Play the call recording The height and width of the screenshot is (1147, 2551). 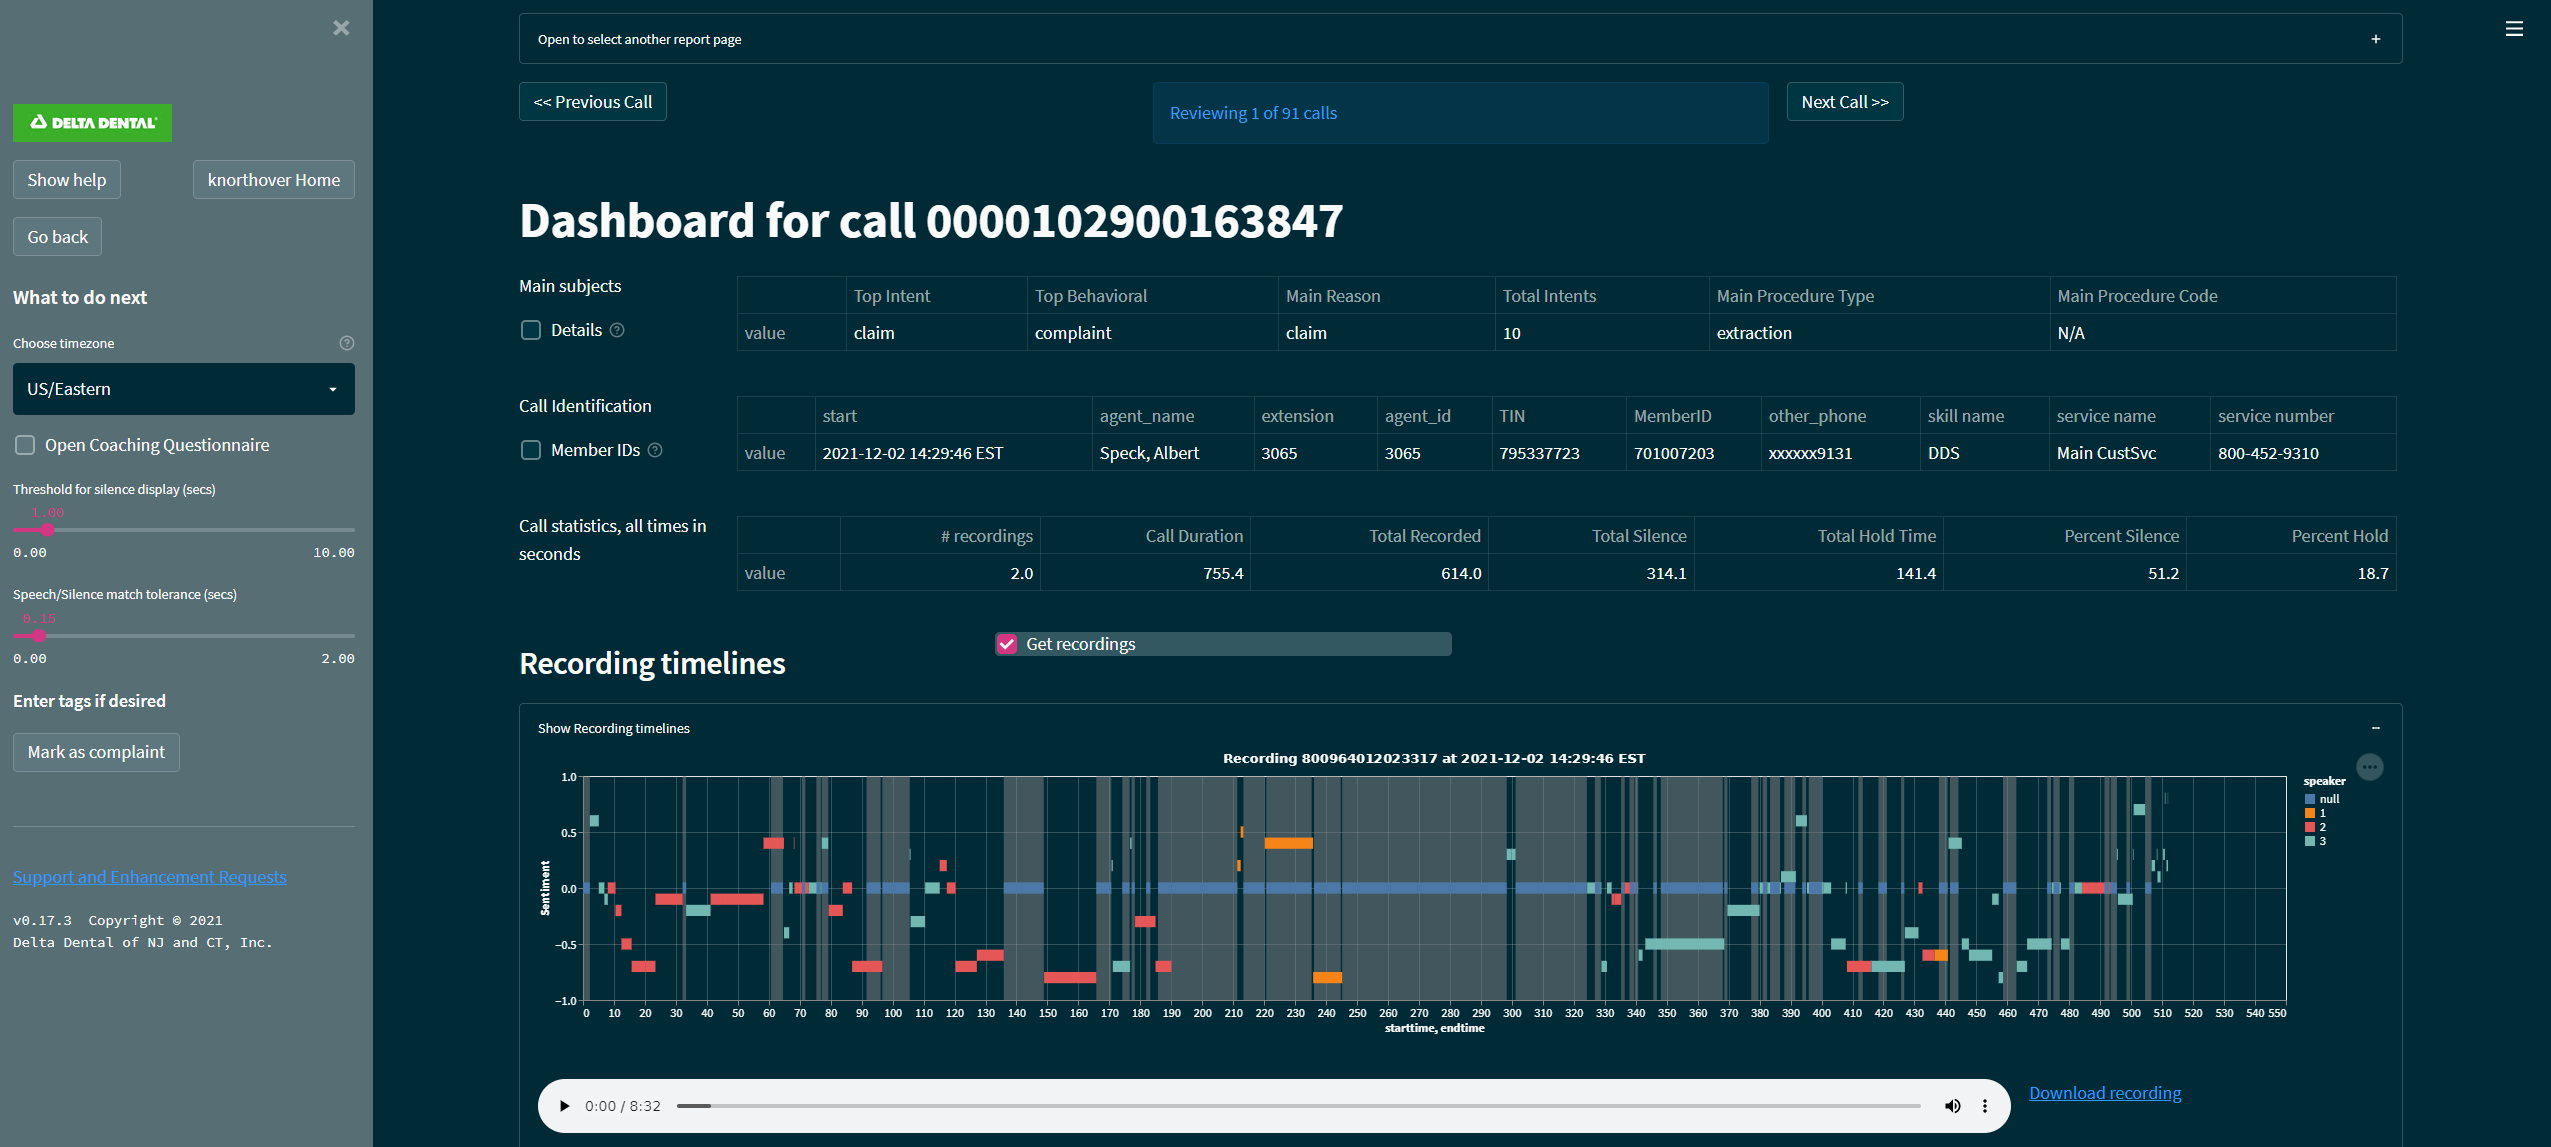(563, 1105)
